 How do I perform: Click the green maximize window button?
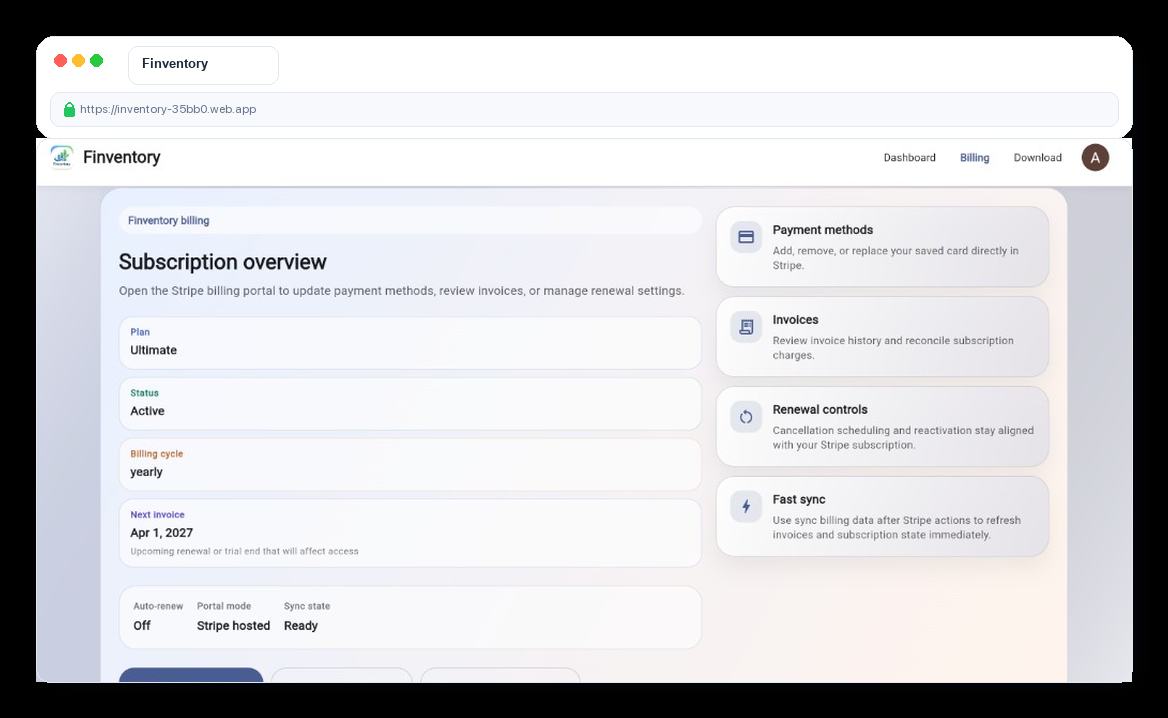[x=96, y=60]
